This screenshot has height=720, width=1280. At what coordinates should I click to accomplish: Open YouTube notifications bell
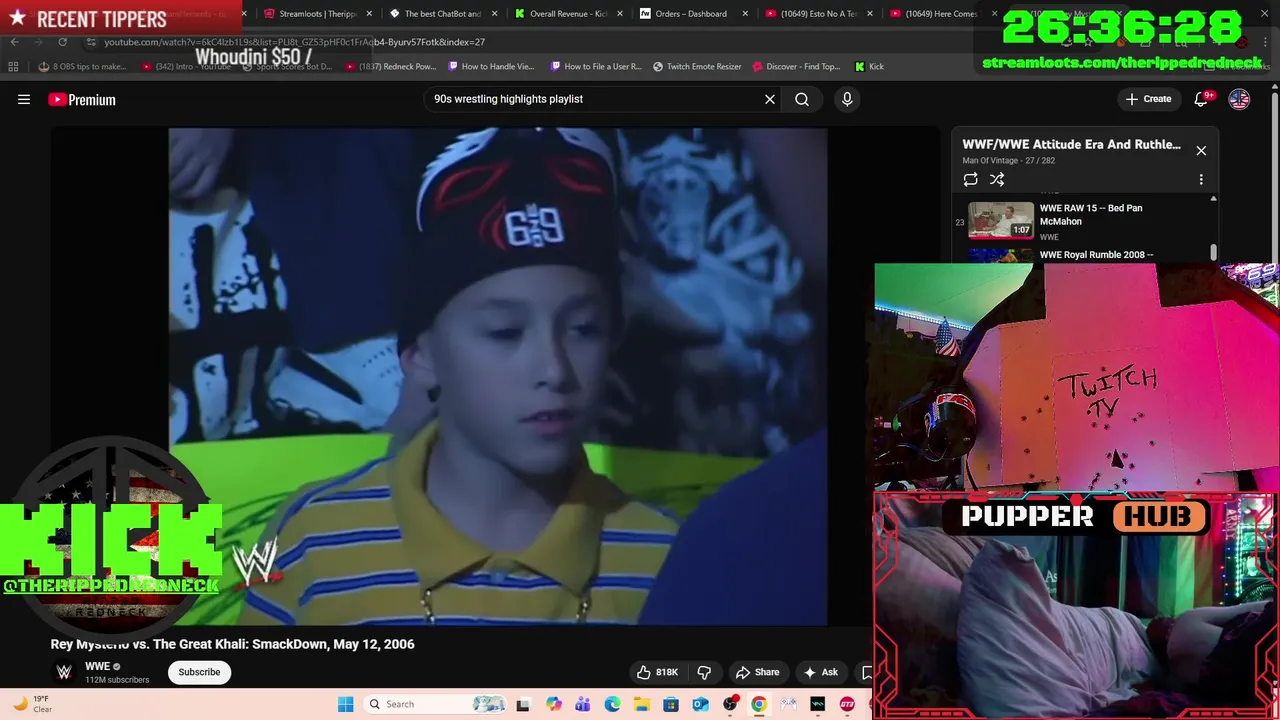[x=1201, y=99]
